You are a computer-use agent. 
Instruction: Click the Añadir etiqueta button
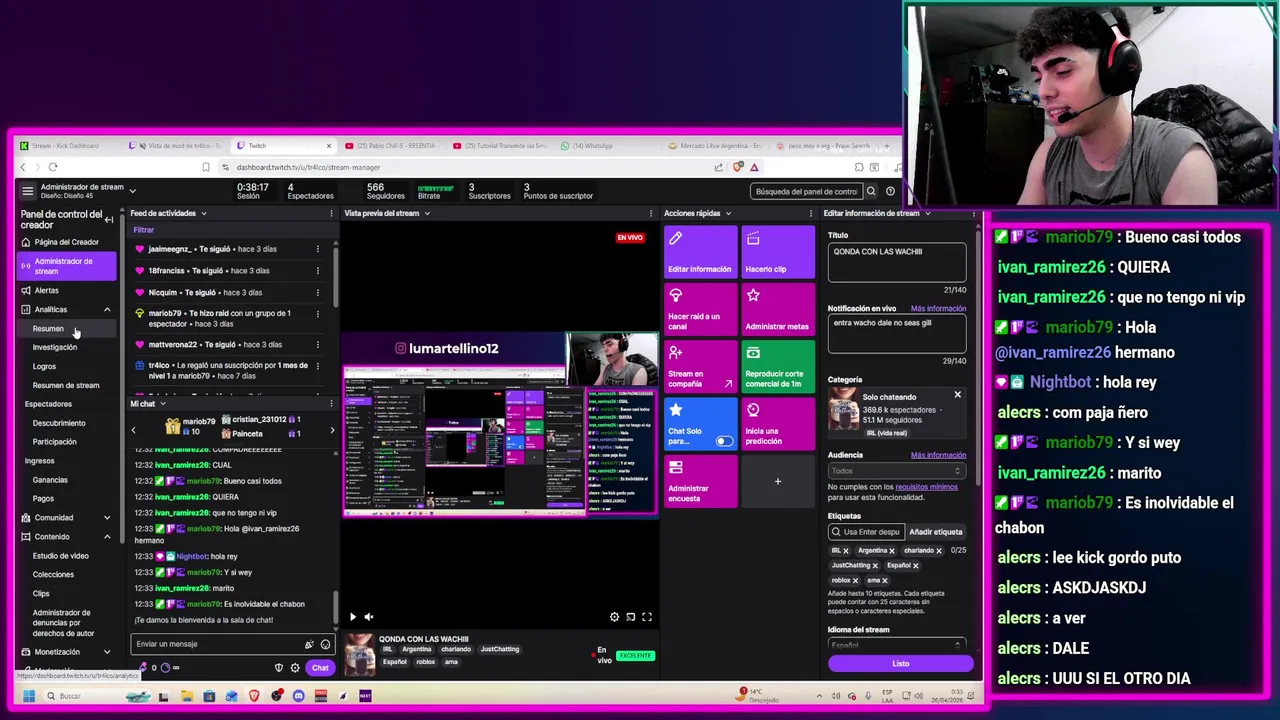click(x=935, y=532)
